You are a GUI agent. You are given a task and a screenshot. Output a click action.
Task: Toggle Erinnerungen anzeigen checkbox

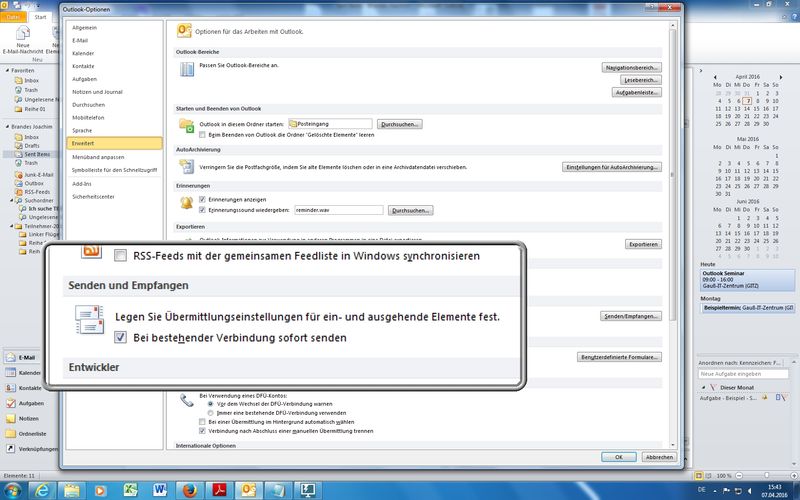(202, 199)
